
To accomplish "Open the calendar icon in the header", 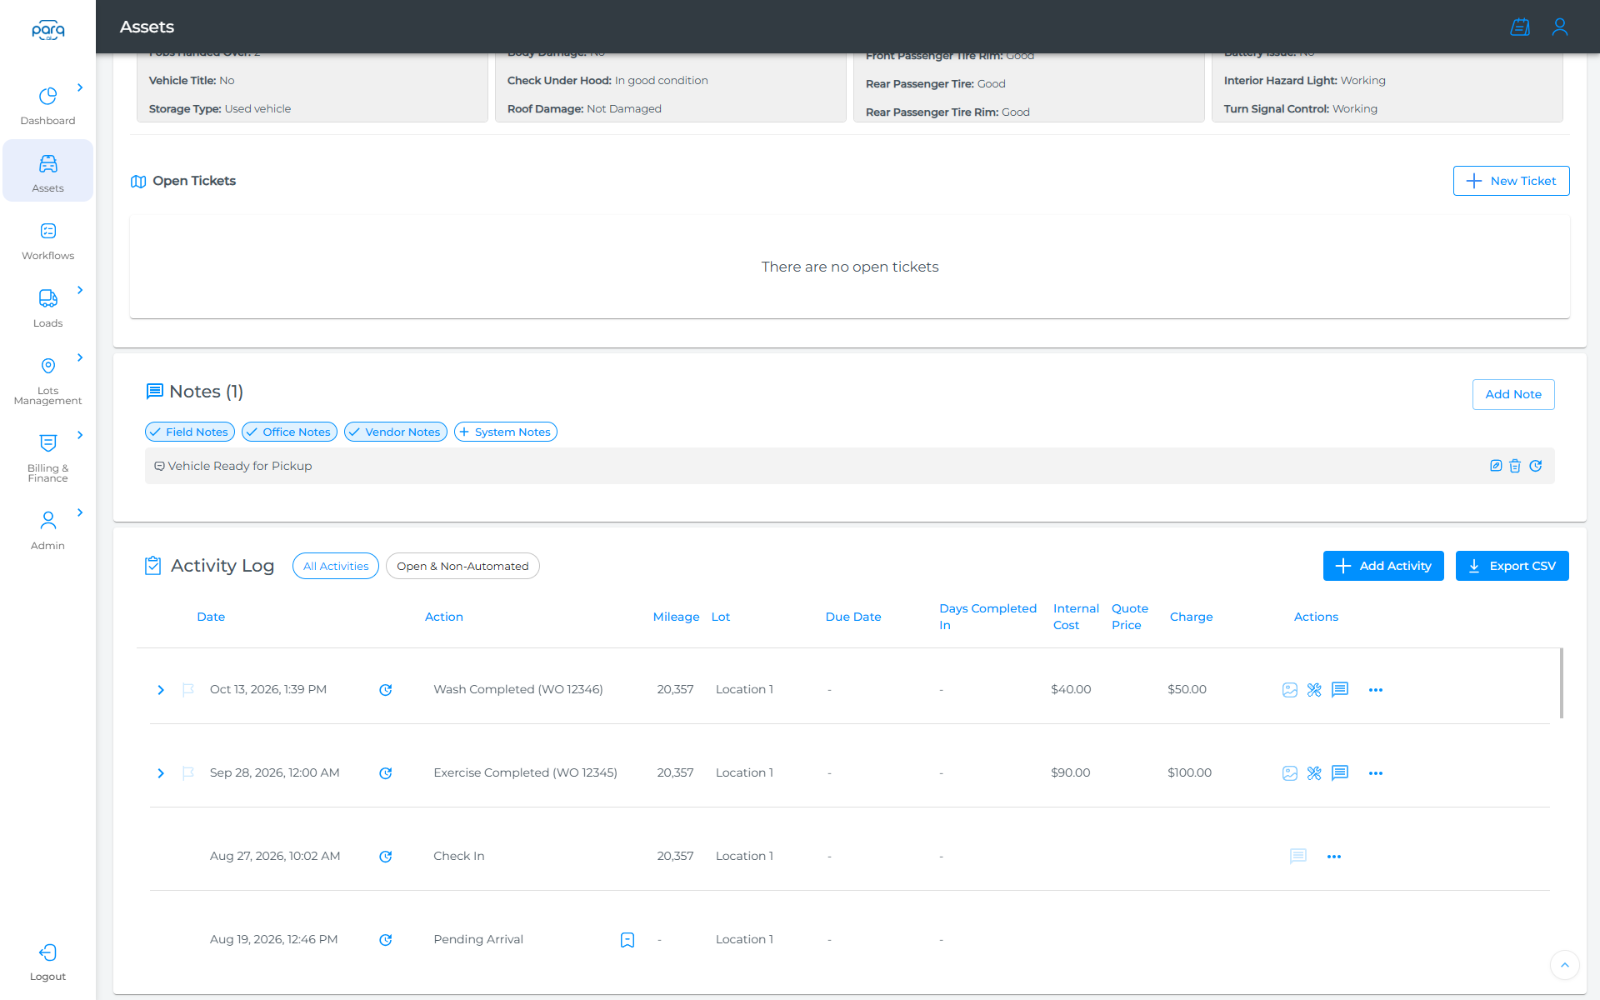I will click(x=1520, y=27).
